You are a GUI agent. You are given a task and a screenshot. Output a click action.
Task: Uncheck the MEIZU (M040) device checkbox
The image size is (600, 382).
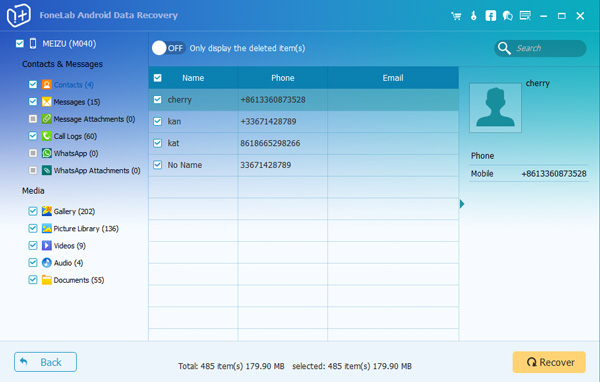[x=20, y=44]
